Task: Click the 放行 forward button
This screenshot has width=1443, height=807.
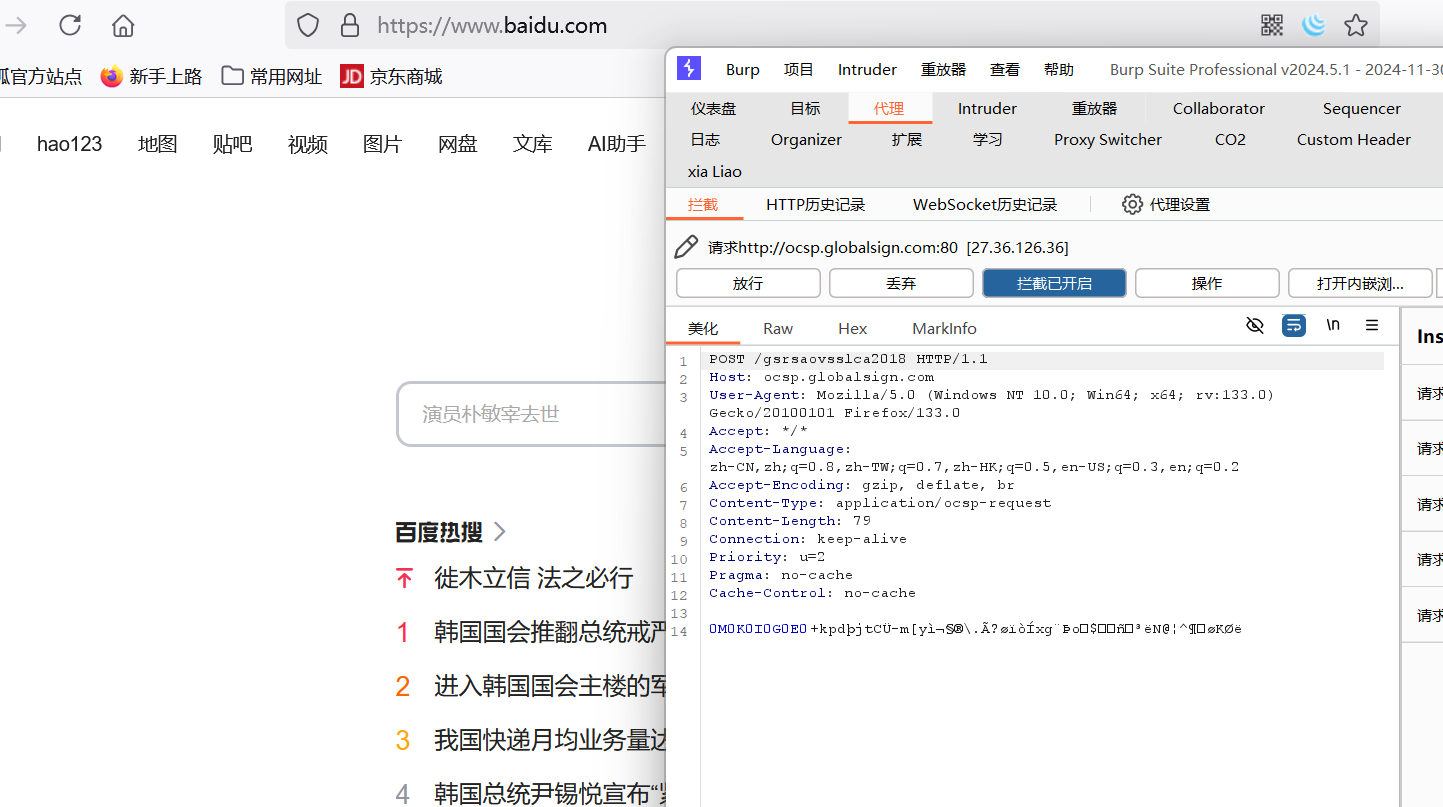Action: (x=748, y=283)
